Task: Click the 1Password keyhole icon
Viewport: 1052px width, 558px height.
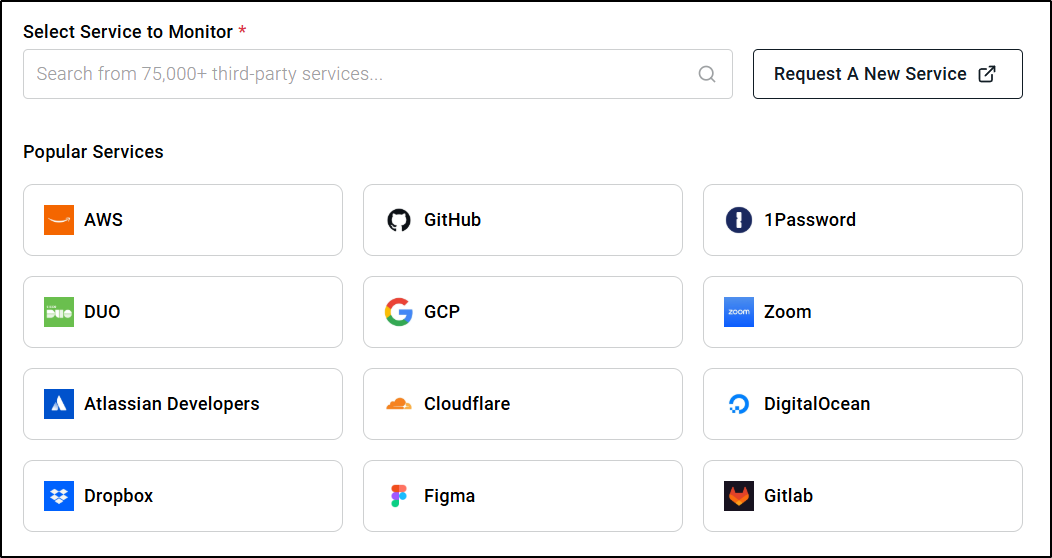Action: [739, 220]
